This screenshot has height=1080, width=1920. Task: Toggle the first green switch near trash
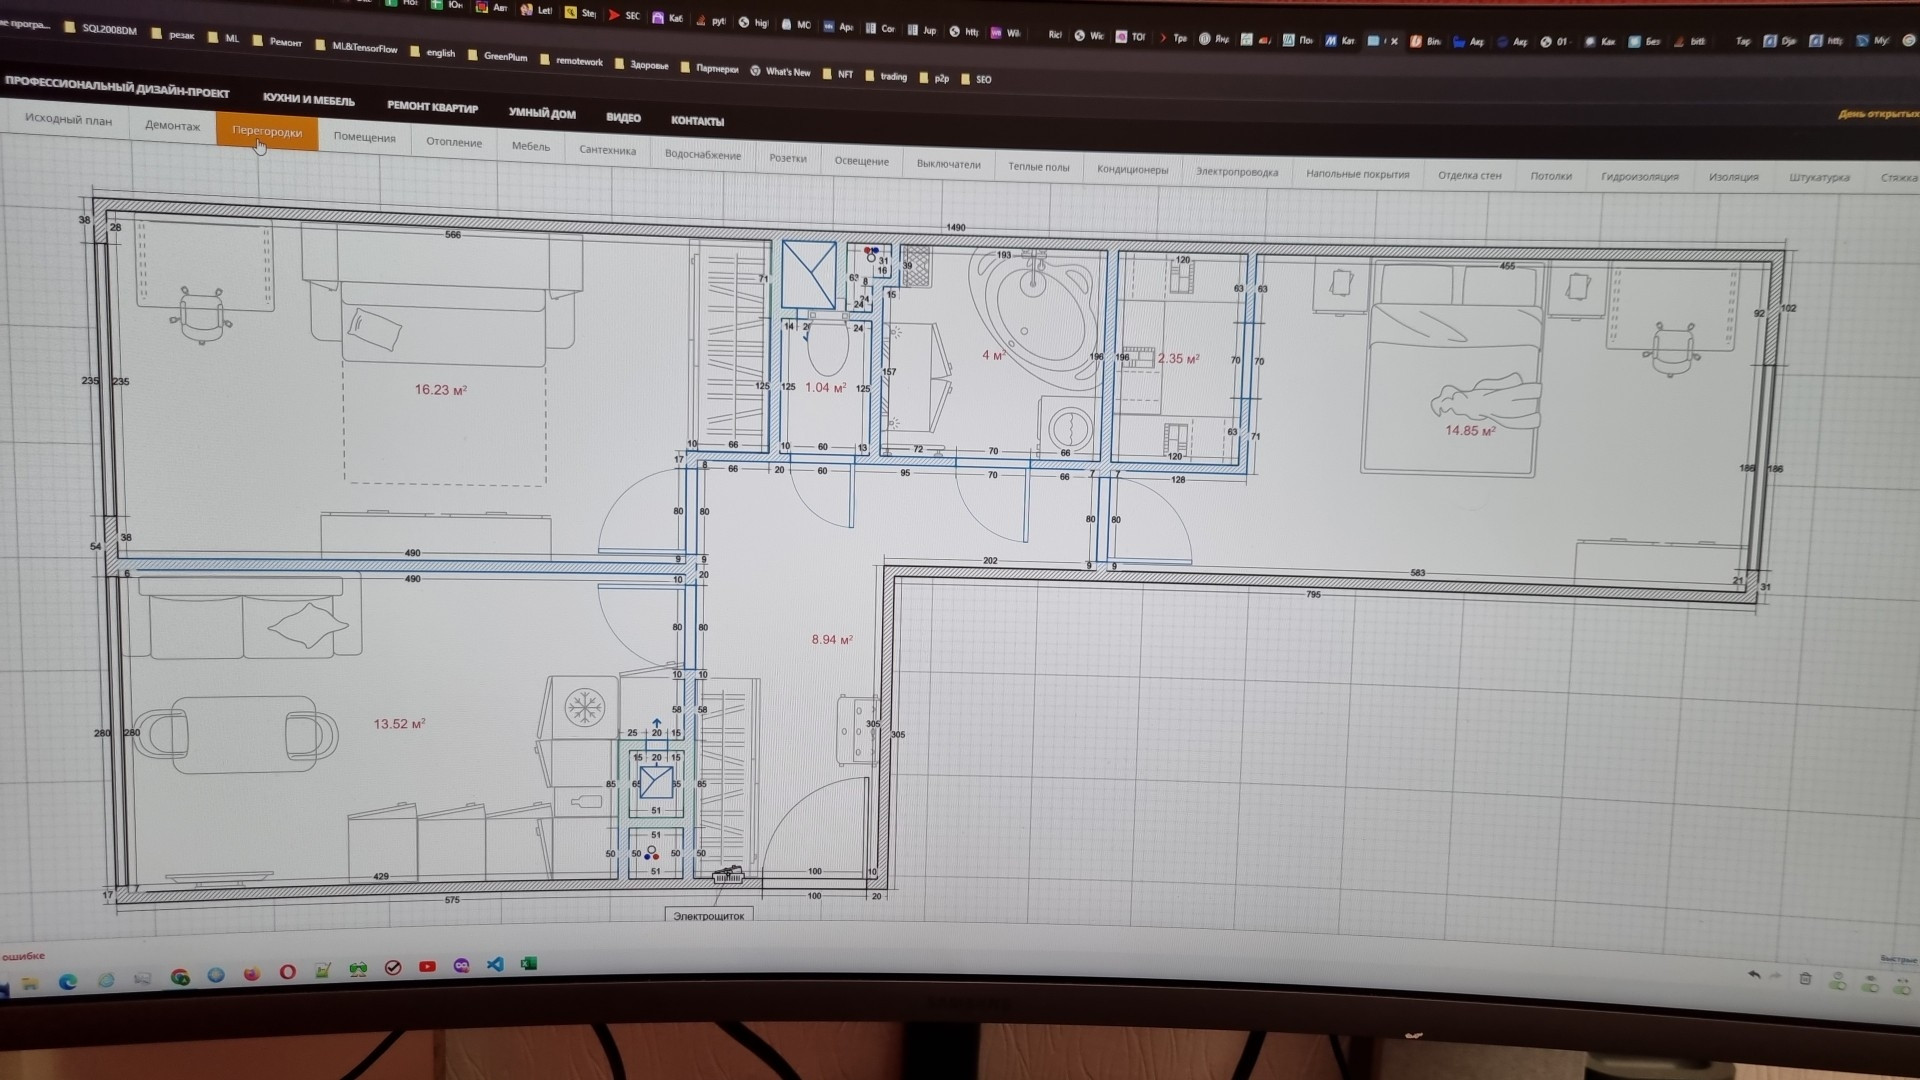click(1838, 983)
